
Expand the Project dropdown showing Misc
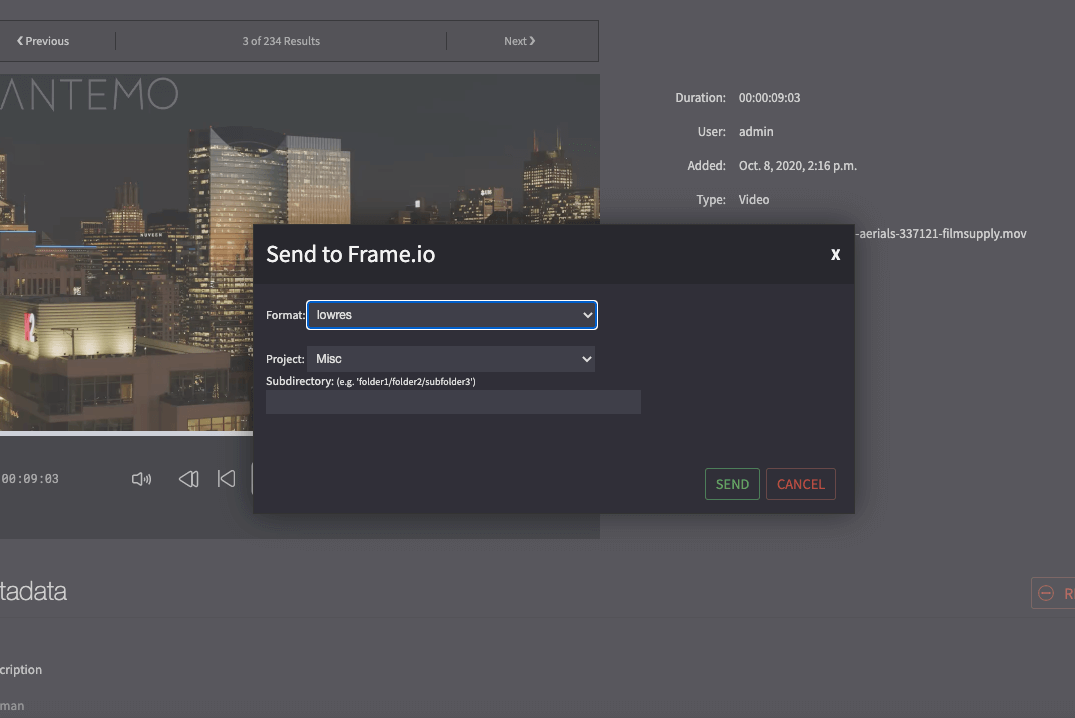[452, 359]
